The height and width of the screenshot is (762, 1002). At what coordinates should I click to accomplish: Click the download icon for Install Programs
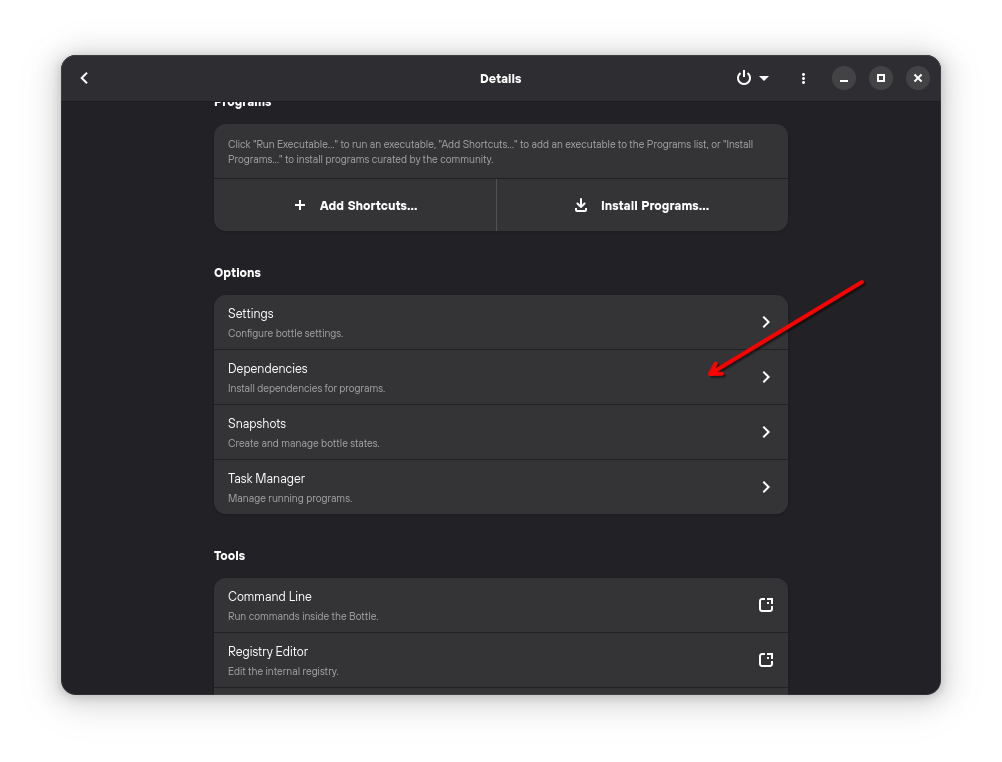click(x=581, y=205)
